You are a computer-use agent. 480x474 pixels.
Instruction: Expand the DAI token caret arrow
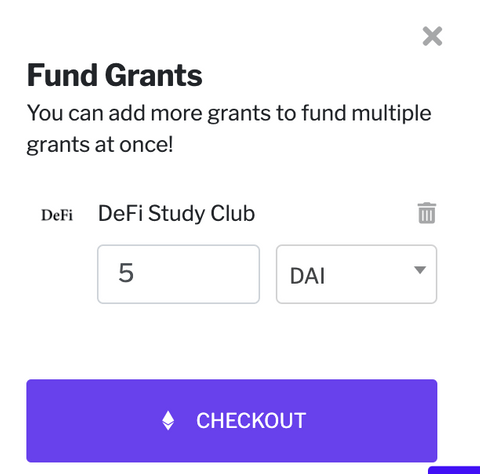[x=420, y=270]
